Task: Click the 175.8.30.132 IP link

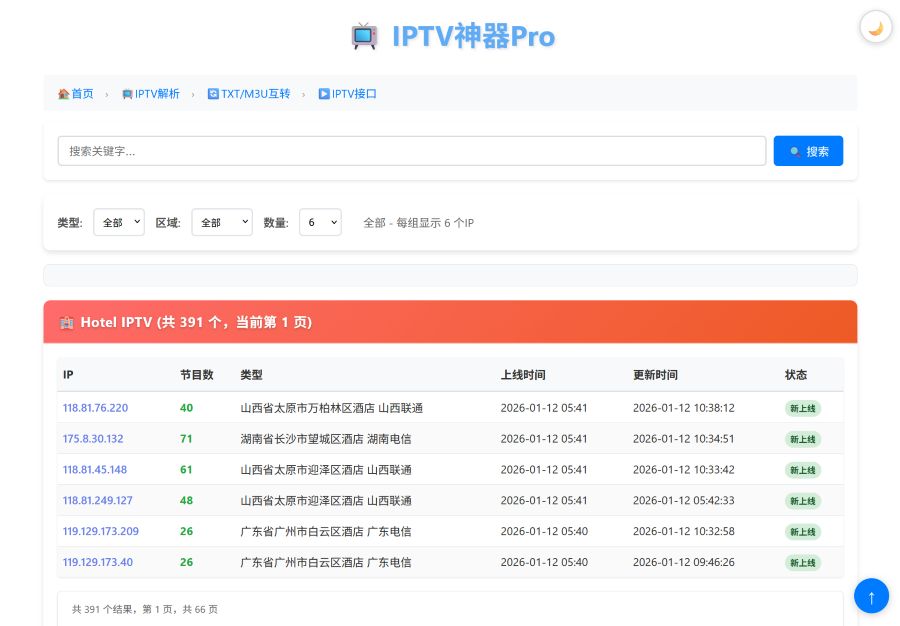Action: click(92, 438)
